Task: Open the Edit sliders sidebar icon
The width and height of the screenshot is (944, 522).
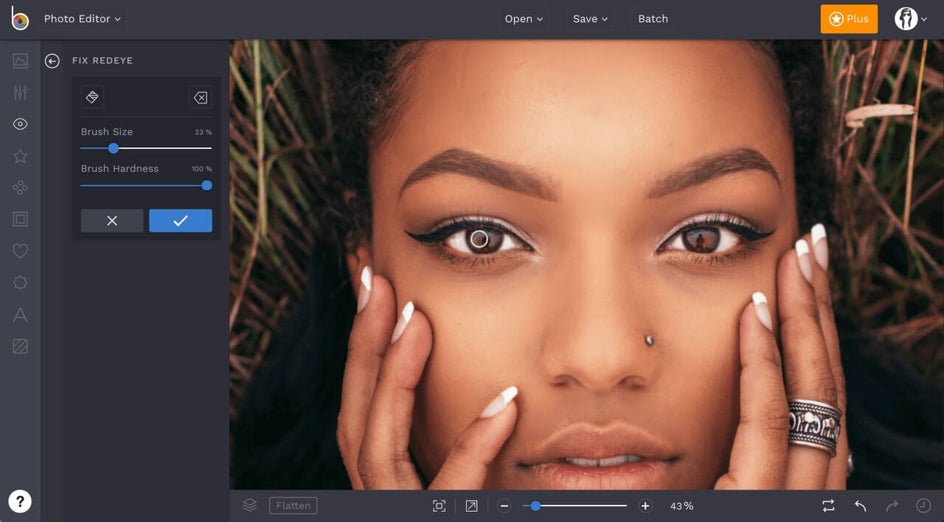Action: [20, 92]
